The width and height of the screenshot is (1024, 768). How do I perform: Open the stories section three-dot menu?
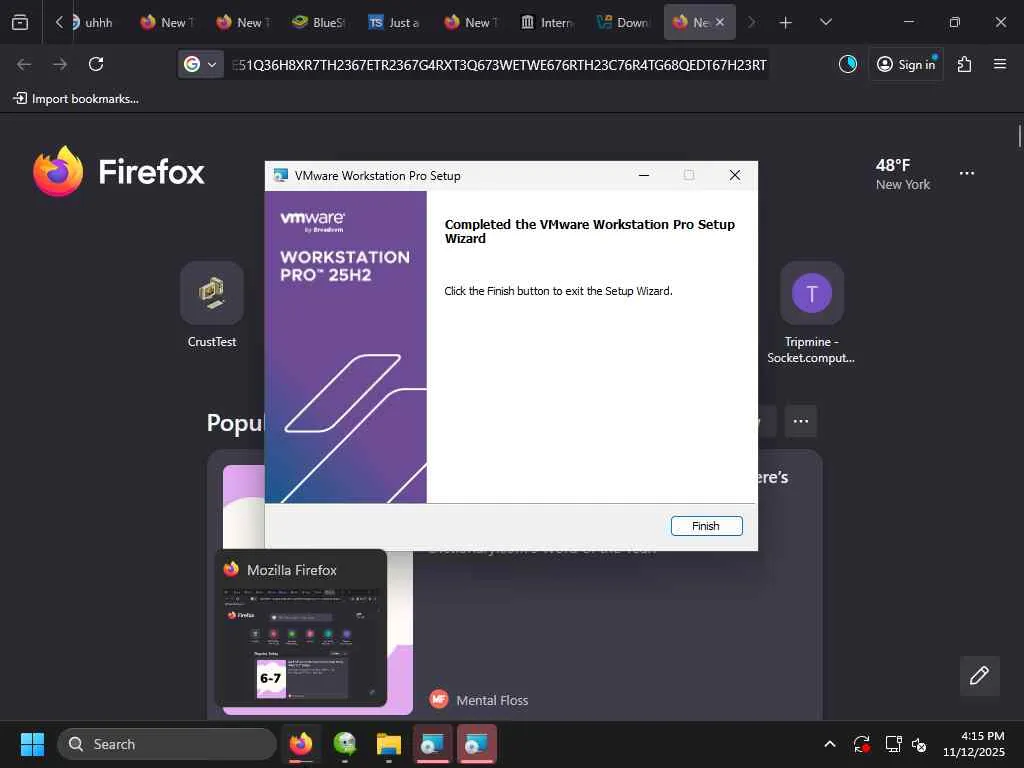801,421
